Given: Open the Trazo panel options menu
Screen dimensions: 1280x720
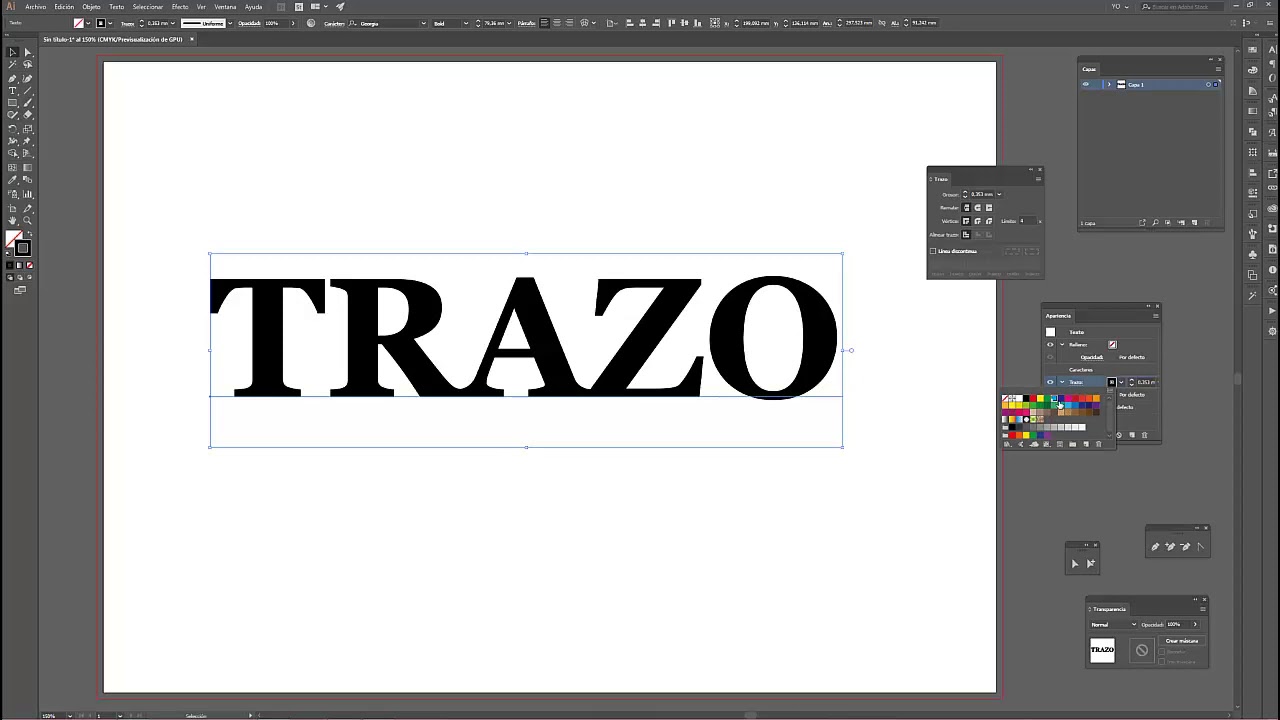Looking at the screenshot, I should pyautogui.click(x=1038, y=179).
